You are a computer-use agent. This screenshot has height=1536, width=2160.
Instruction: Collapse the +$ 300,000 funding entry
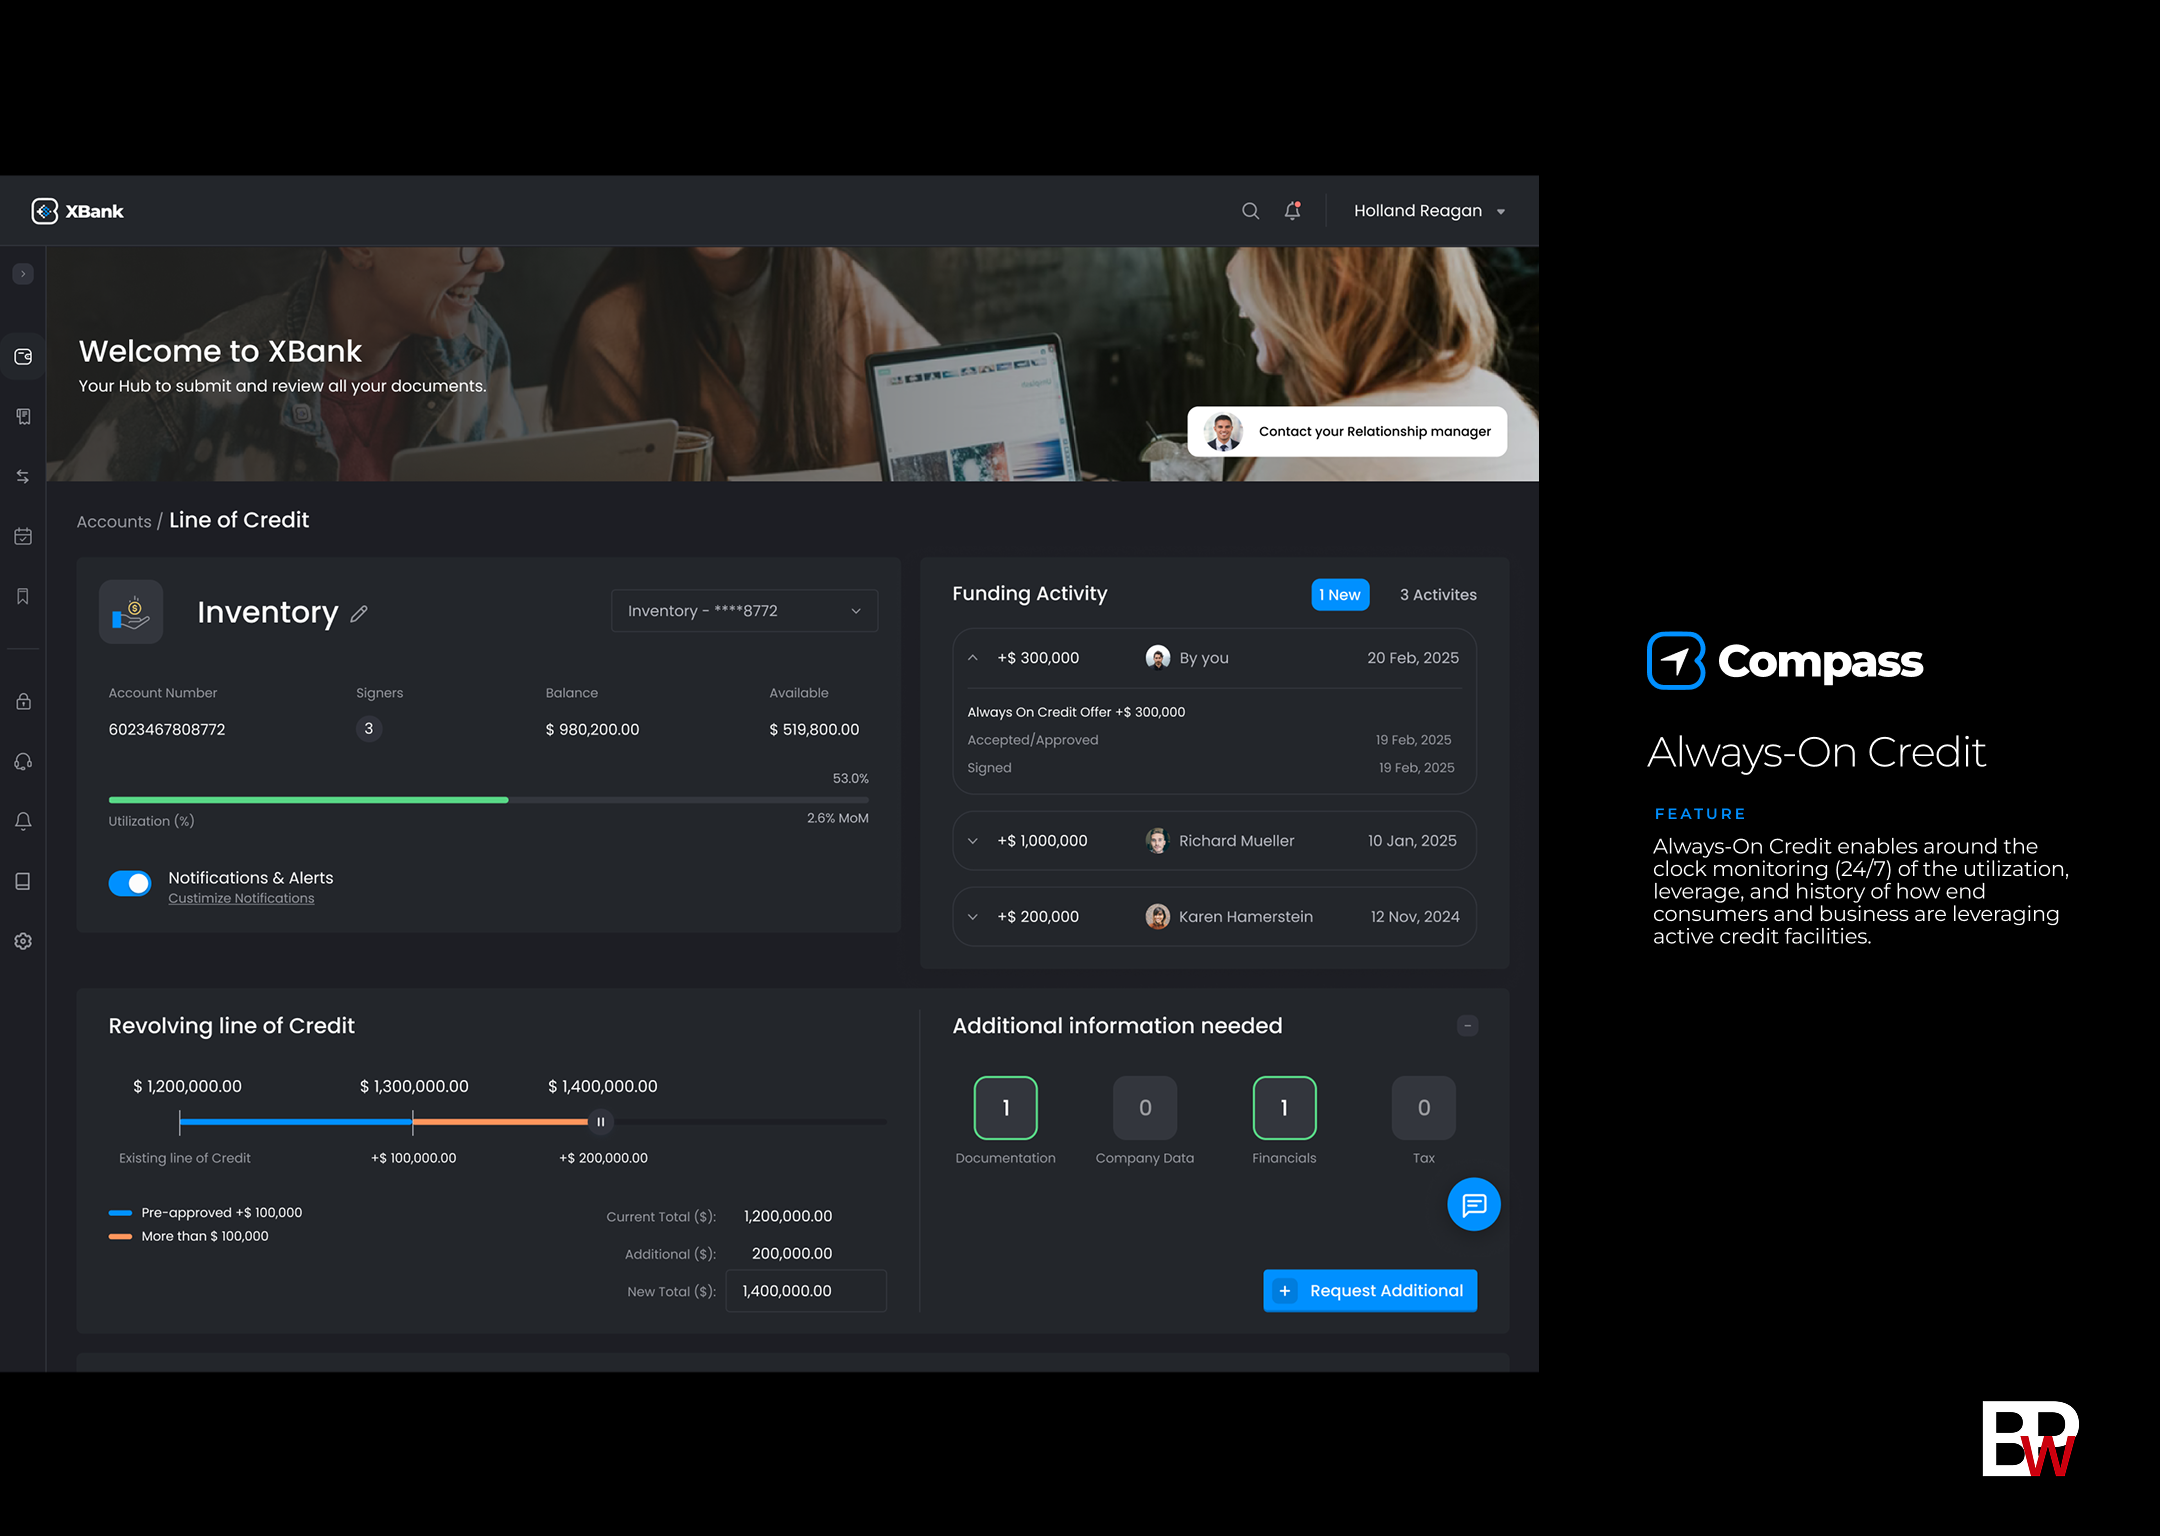click(973, 658)
